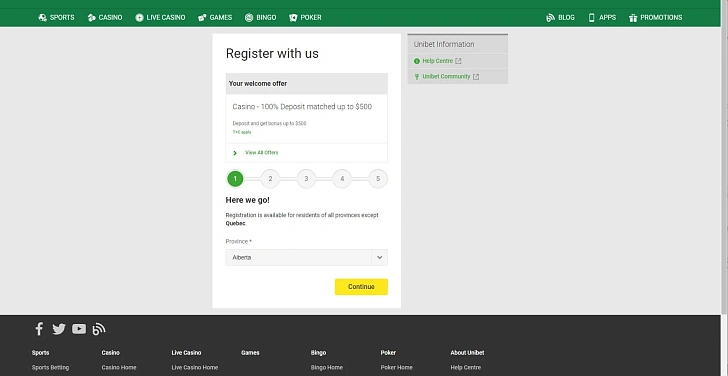Click external-link icon next to Unibet Community

pos(476,77)
